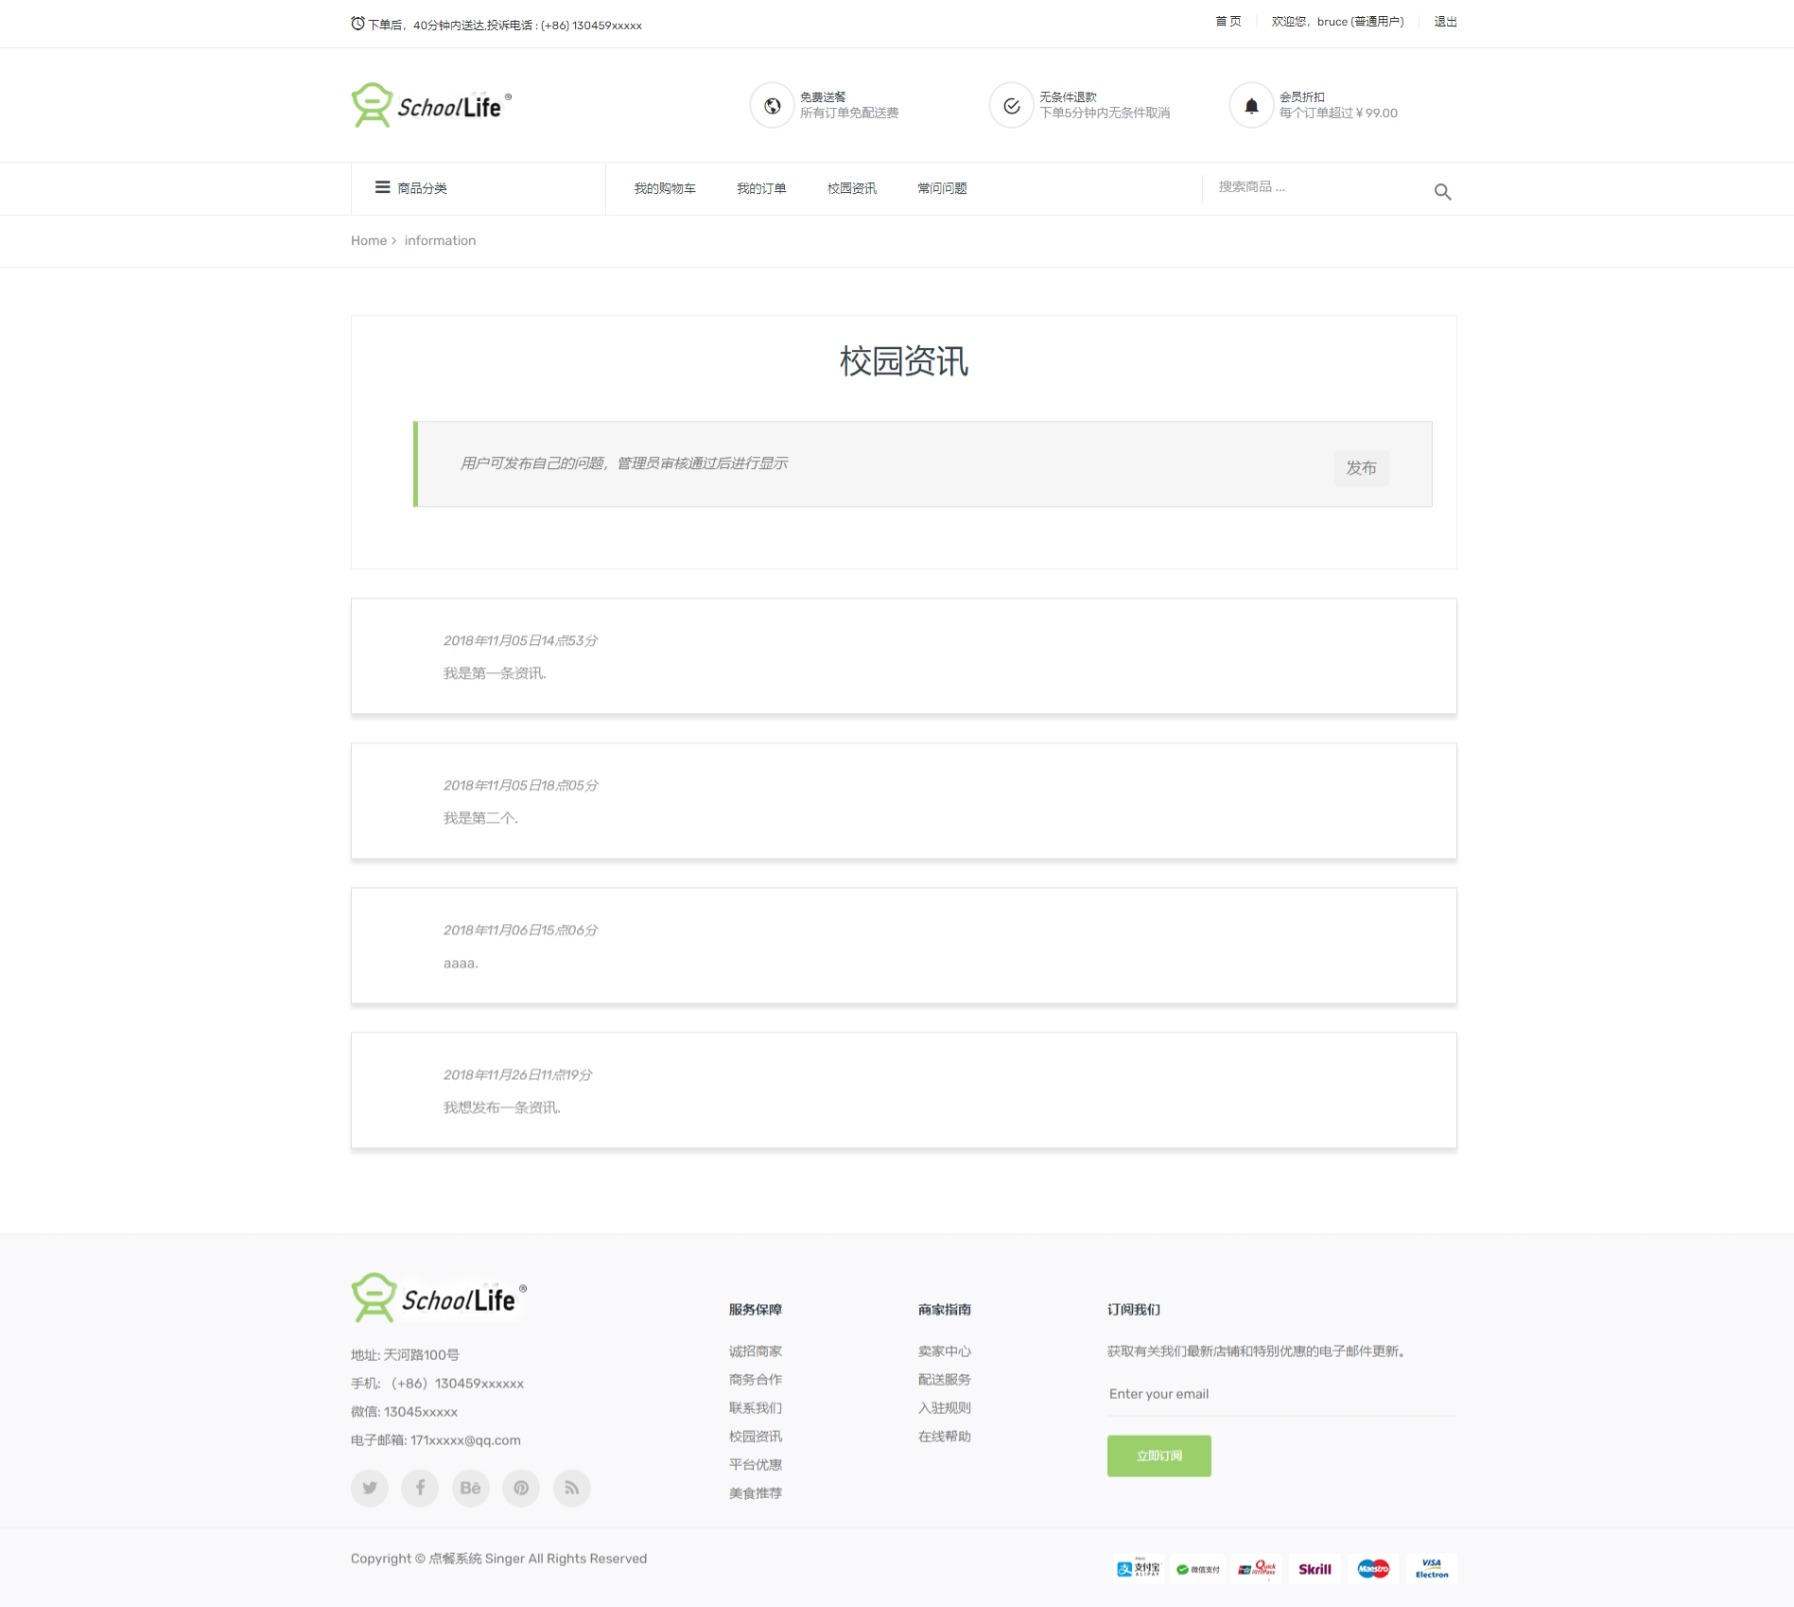Click the 发布 publish button
1794x1607 pixels.
coord(1361,467)
